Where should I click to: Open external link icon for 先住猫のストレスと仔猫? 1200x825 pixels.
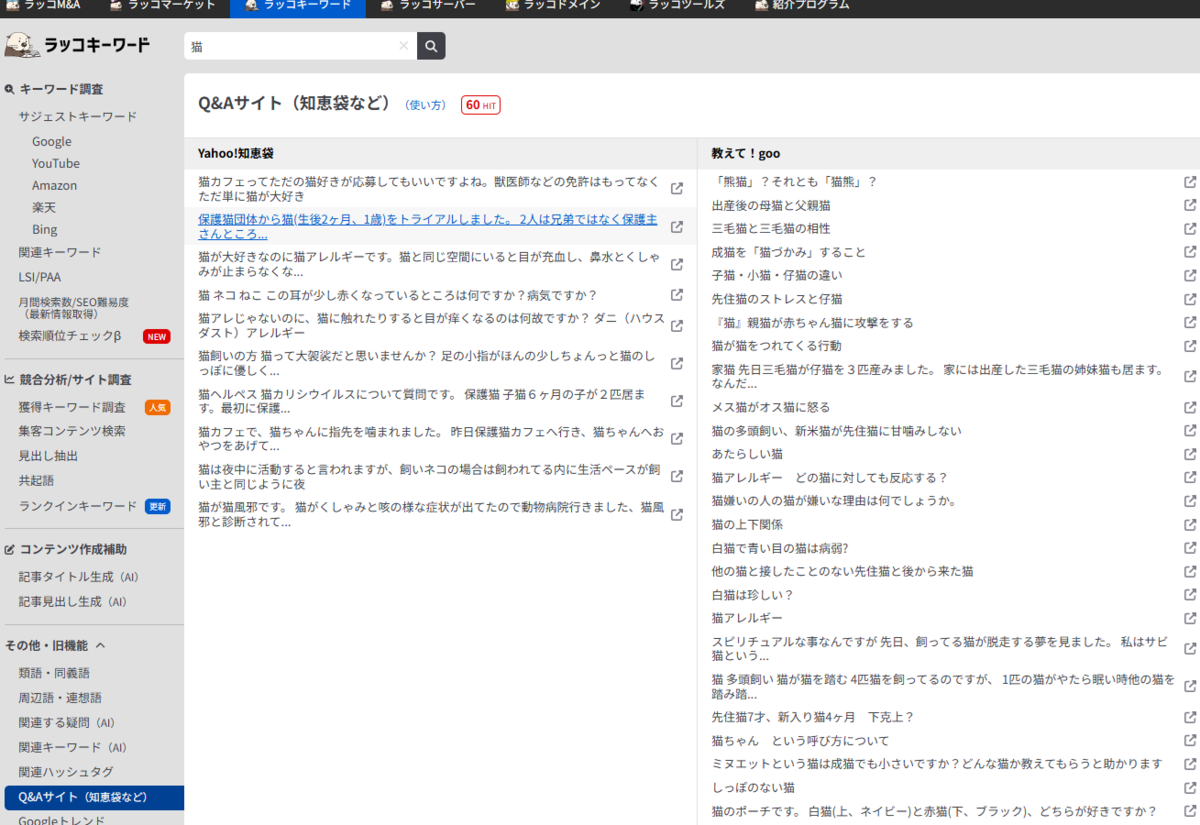click(1190, 299)
